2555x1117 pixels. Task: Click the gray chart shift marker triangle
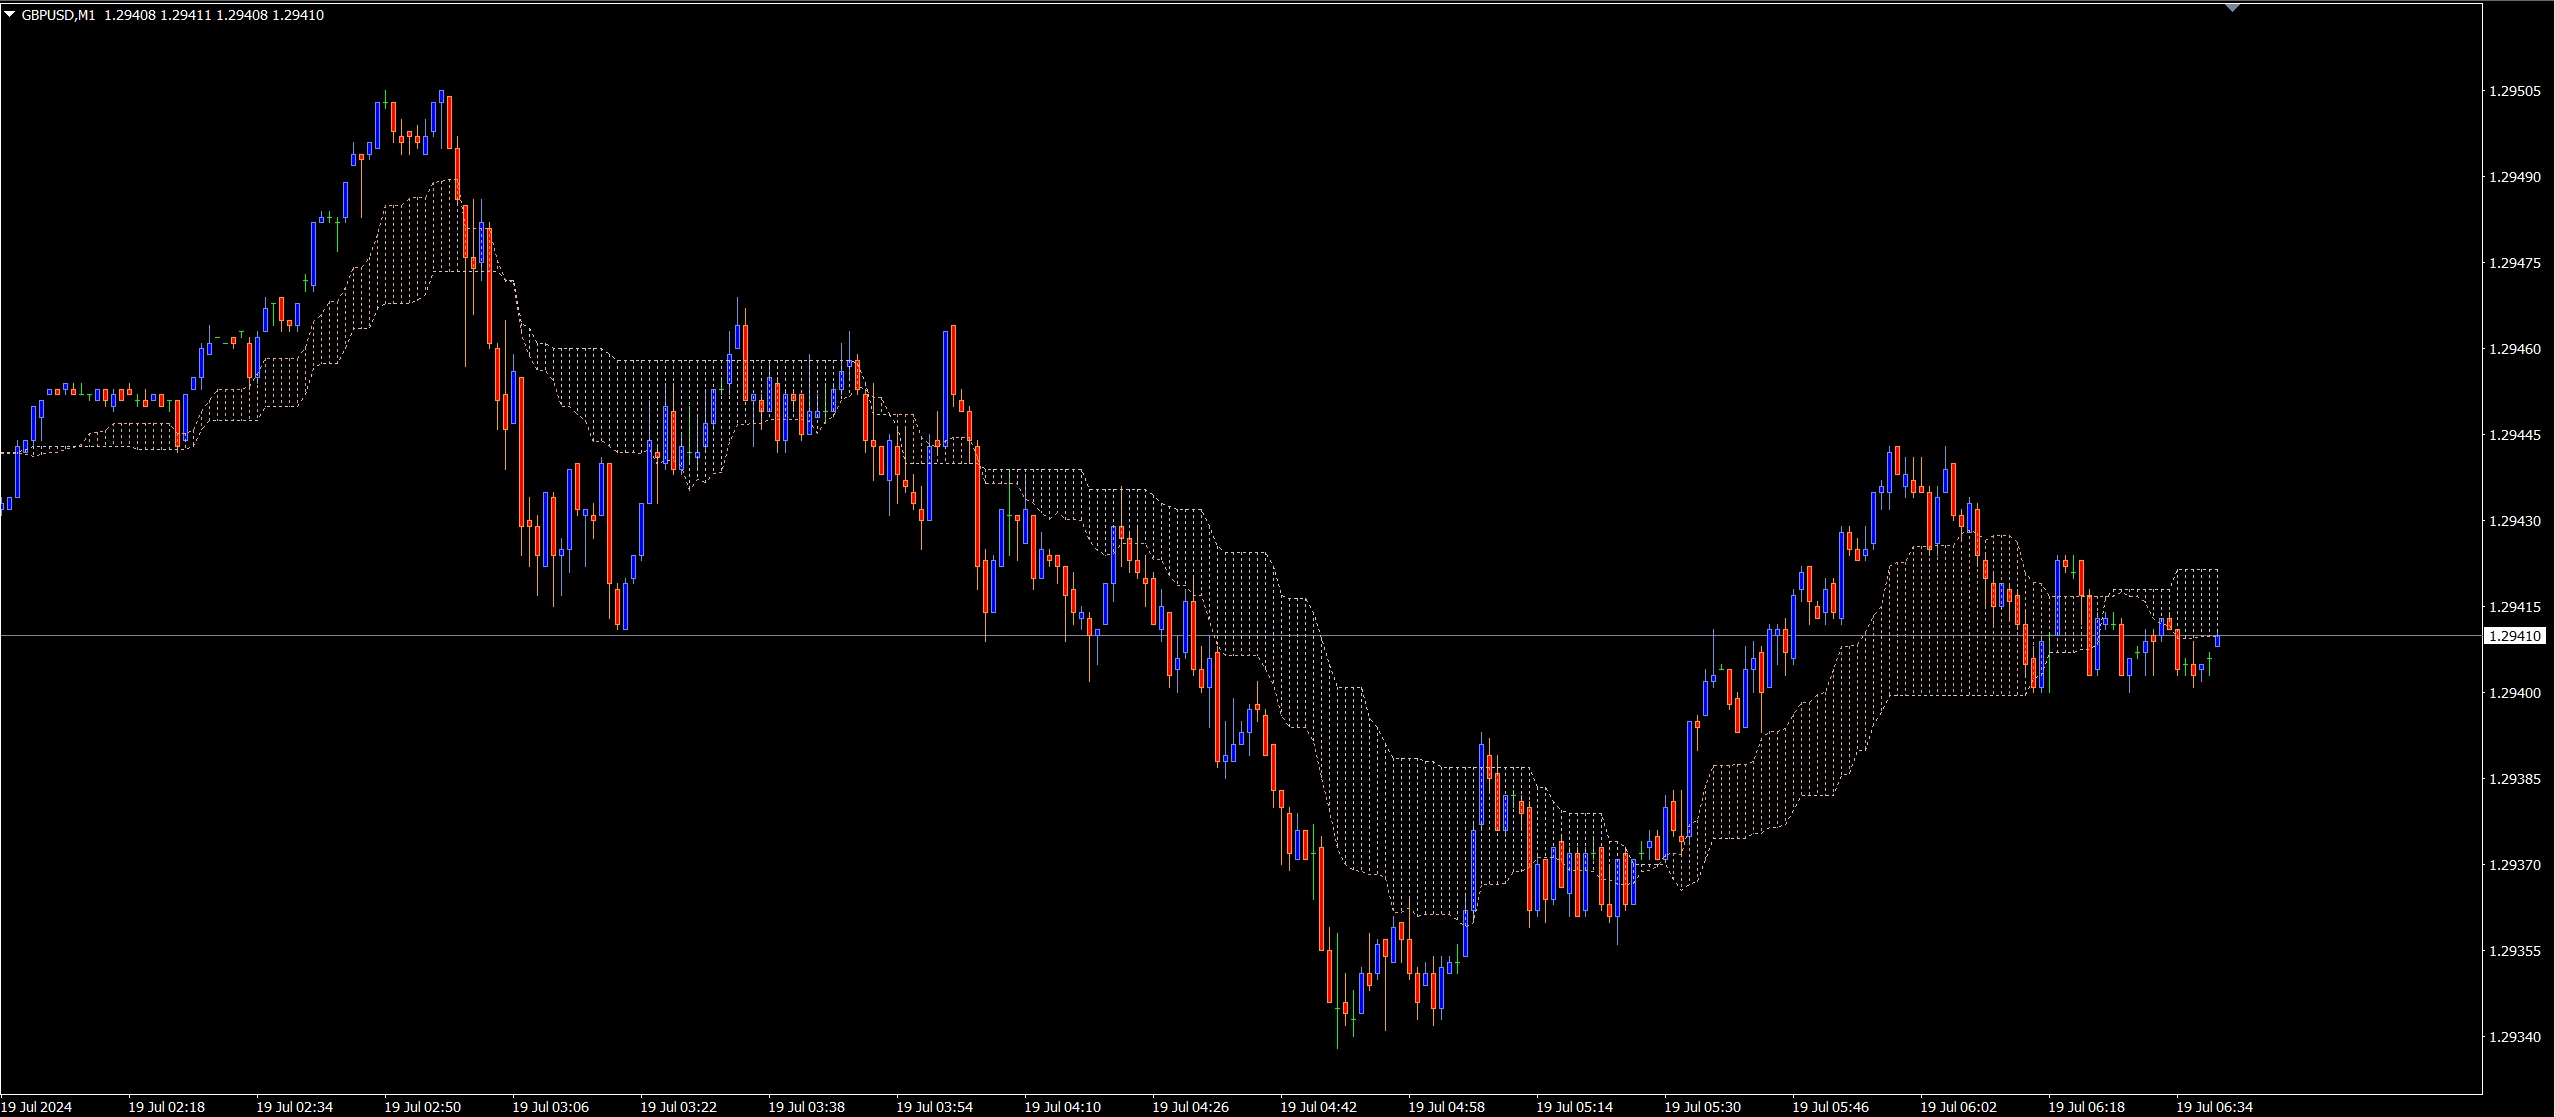pos(2233,8)
